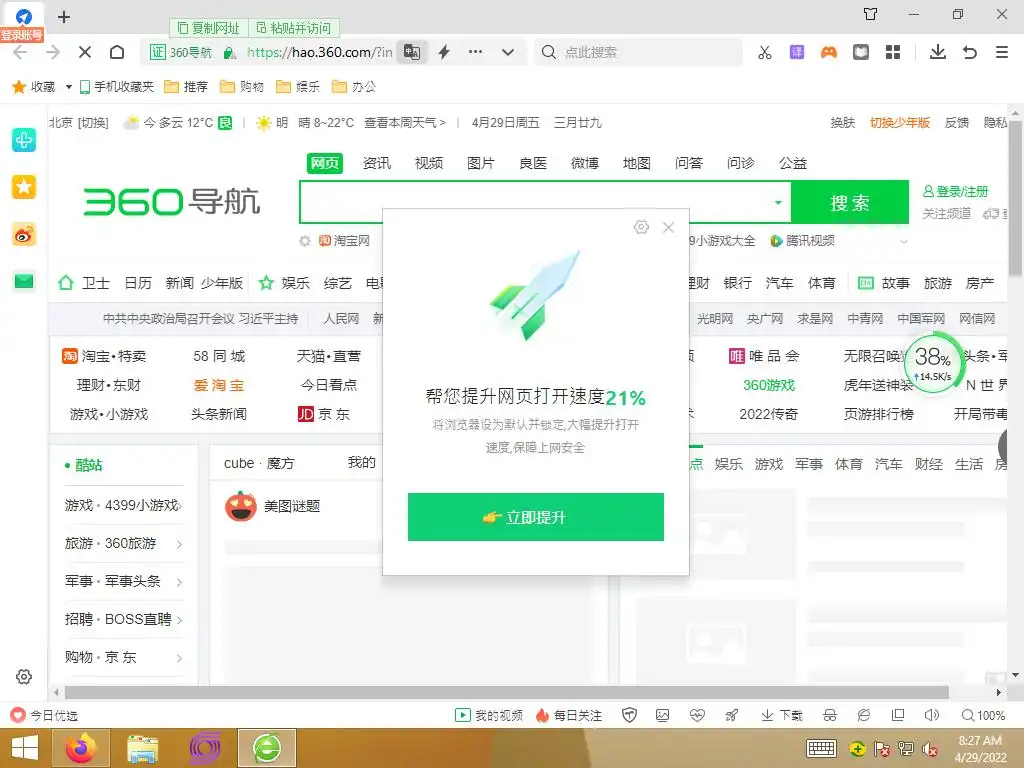Open the 购物 bookmark folder
This screenshot has height=768, width=1024.
click(x=242, y=87)
